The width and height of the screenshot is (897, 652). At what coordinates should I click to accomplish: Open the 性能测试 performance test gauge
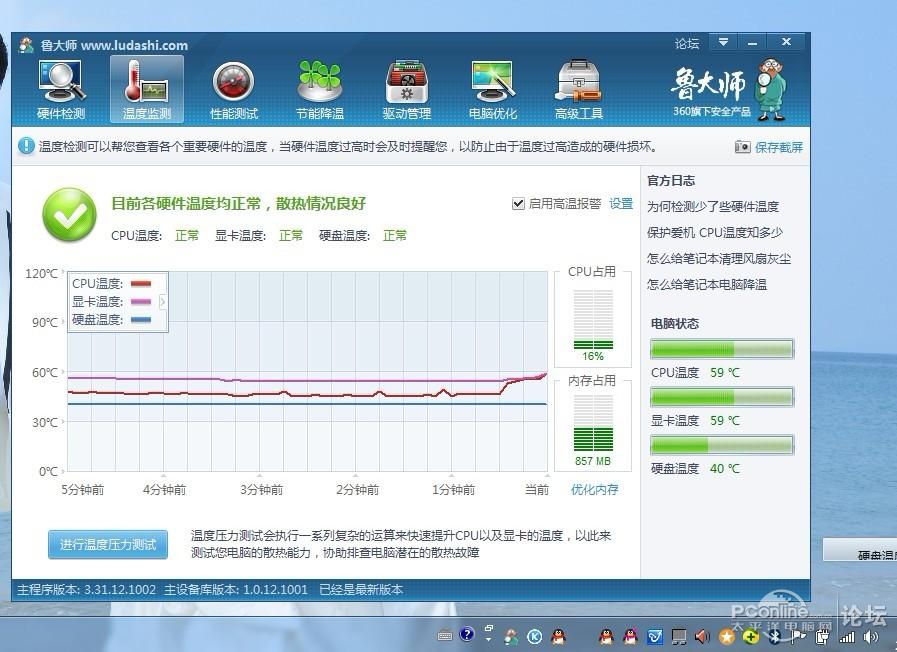(233, 90)
